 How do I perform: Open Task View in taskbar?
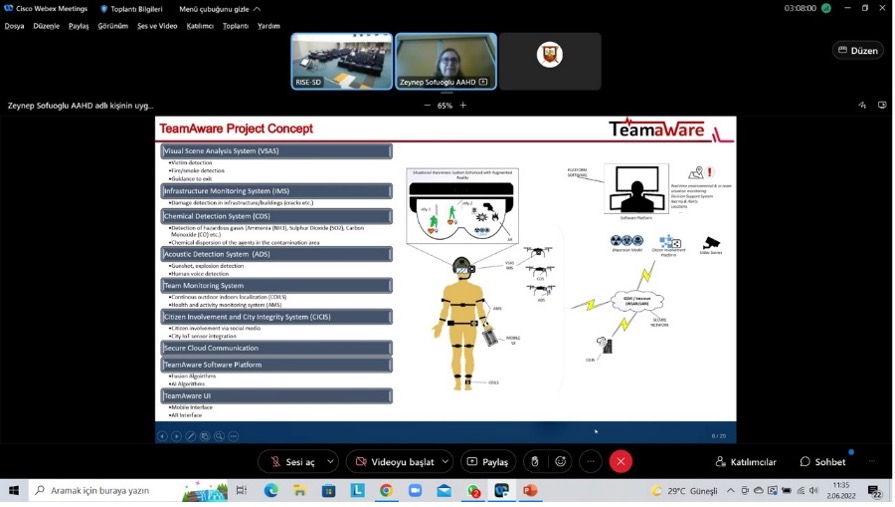click(241, 490)
